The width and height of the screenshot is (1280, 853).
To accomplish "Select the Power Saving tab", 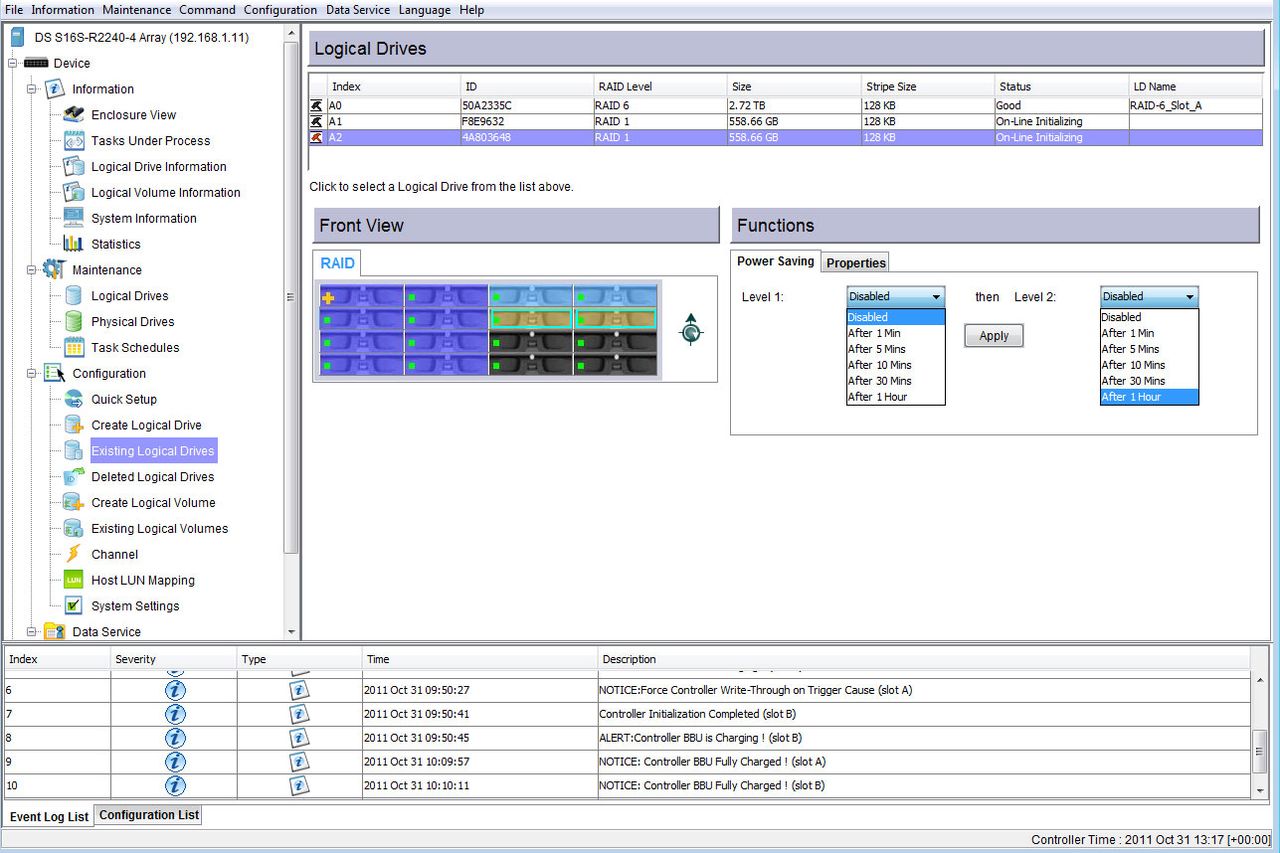I will tap(775, 261).
